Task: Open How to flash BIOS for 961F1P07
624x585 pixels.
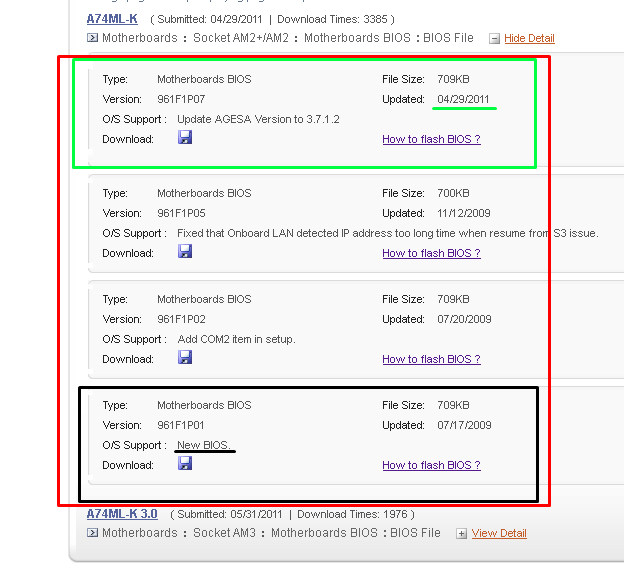Action: pos(431,139)
